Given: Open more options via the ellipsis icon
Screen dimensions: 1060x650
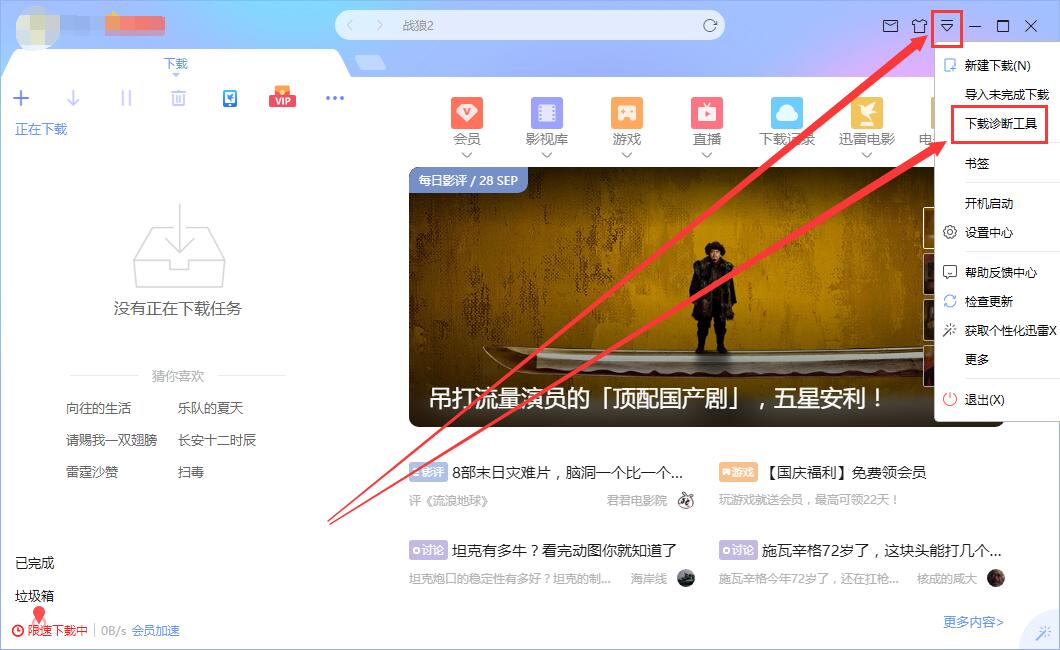Looking at the screenshot, I should coord(335,97).
